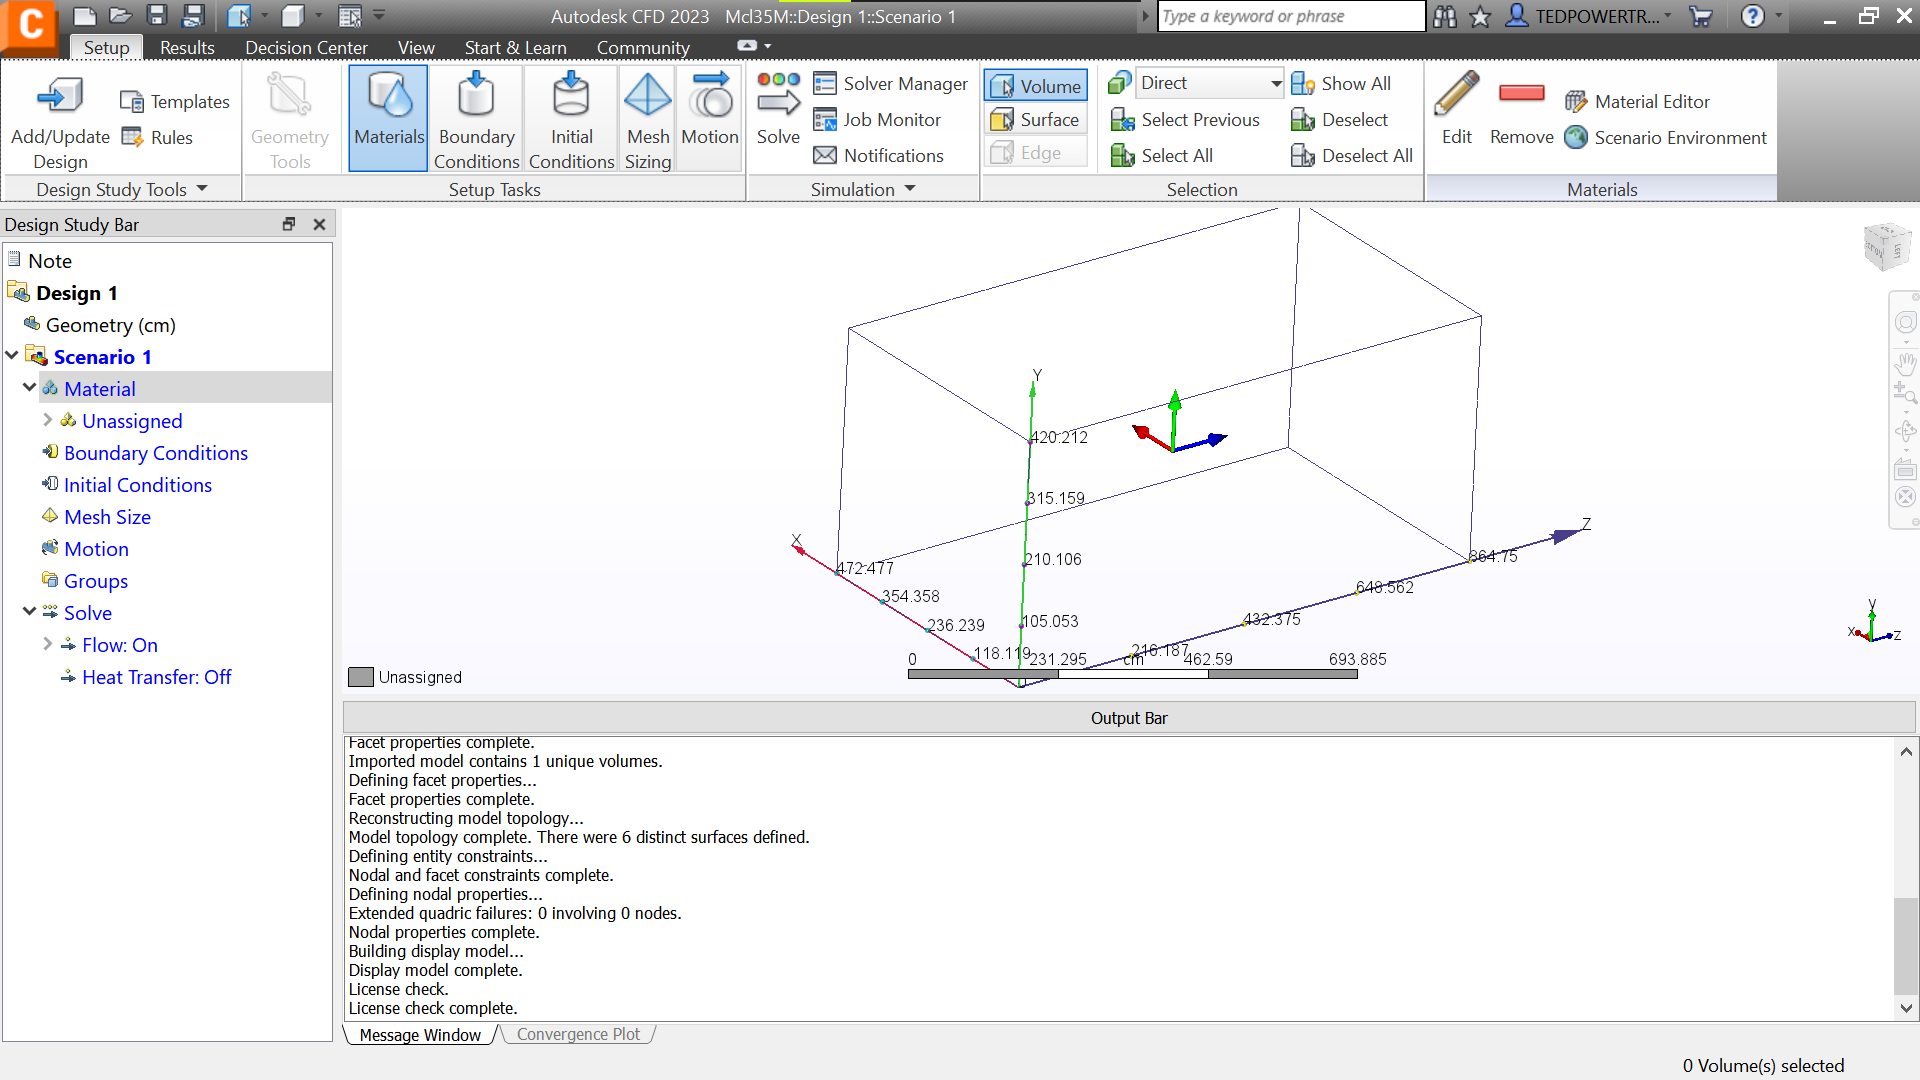Toggle Surface selection mode
The width and height of the screenshot is (1920, 1080).
1035,119
